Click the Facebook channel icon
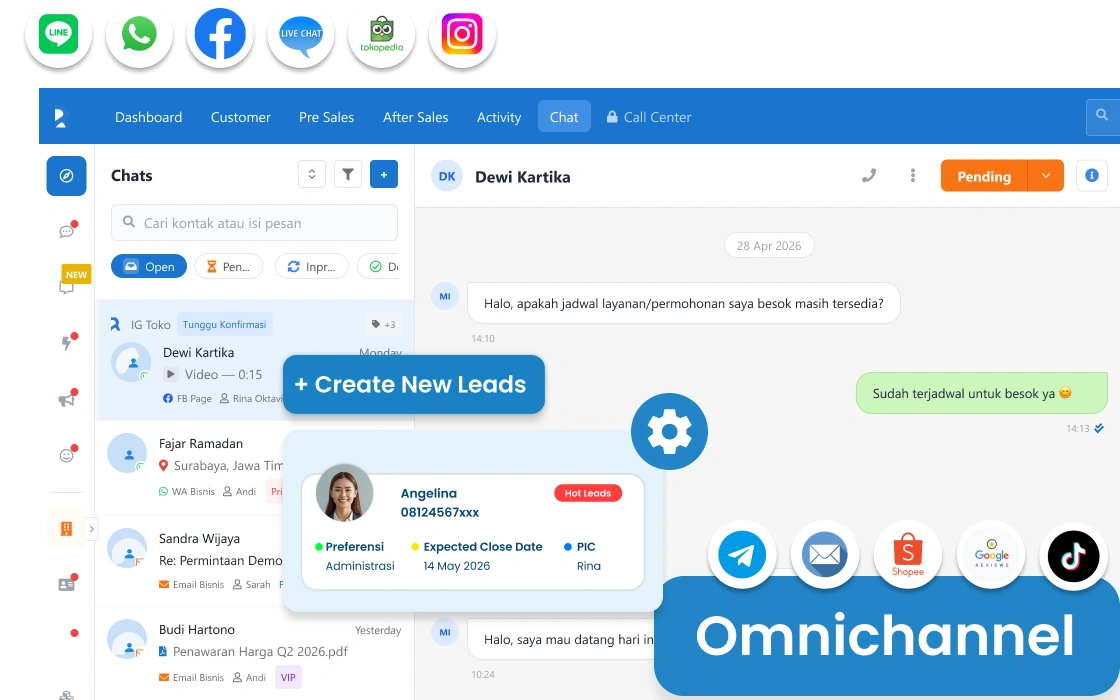The height and width of the screenshot is (700, 1120). click(220, 34)
